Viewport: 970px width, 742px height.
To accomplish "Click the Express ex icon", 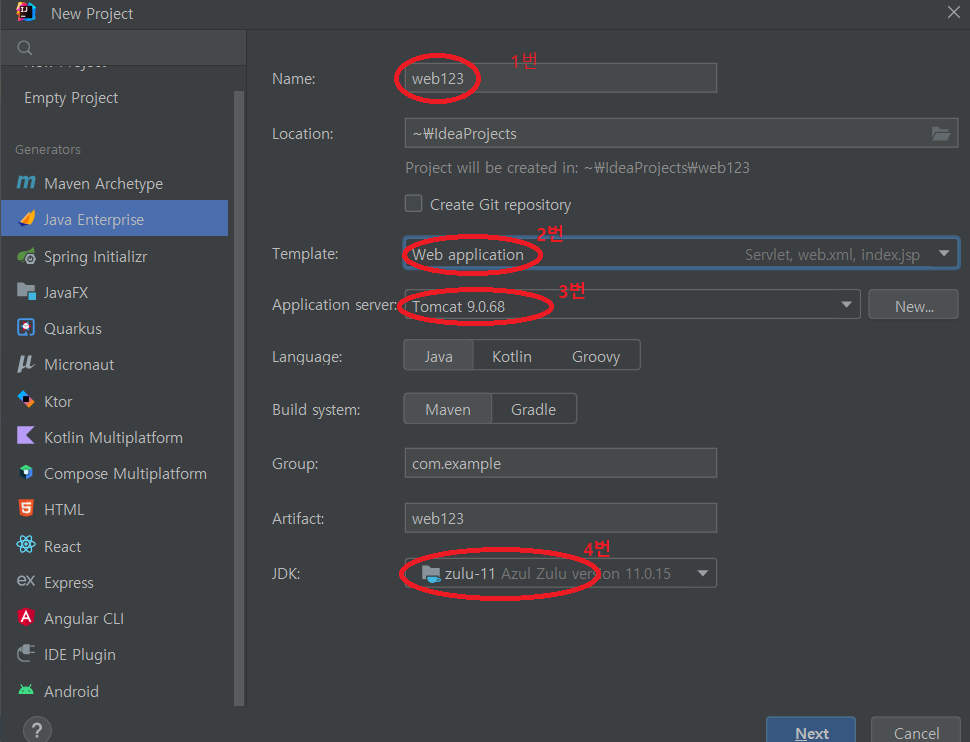I will 26,581.
